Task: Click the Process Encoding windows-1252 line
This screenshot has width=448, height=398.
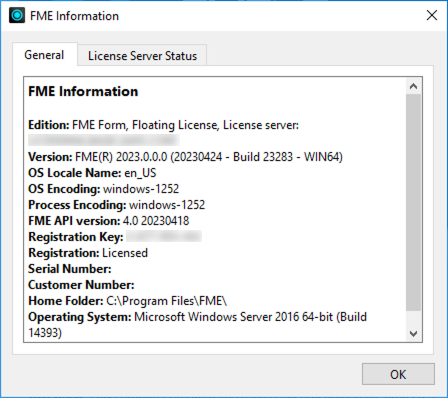Action: click(117, 205)
